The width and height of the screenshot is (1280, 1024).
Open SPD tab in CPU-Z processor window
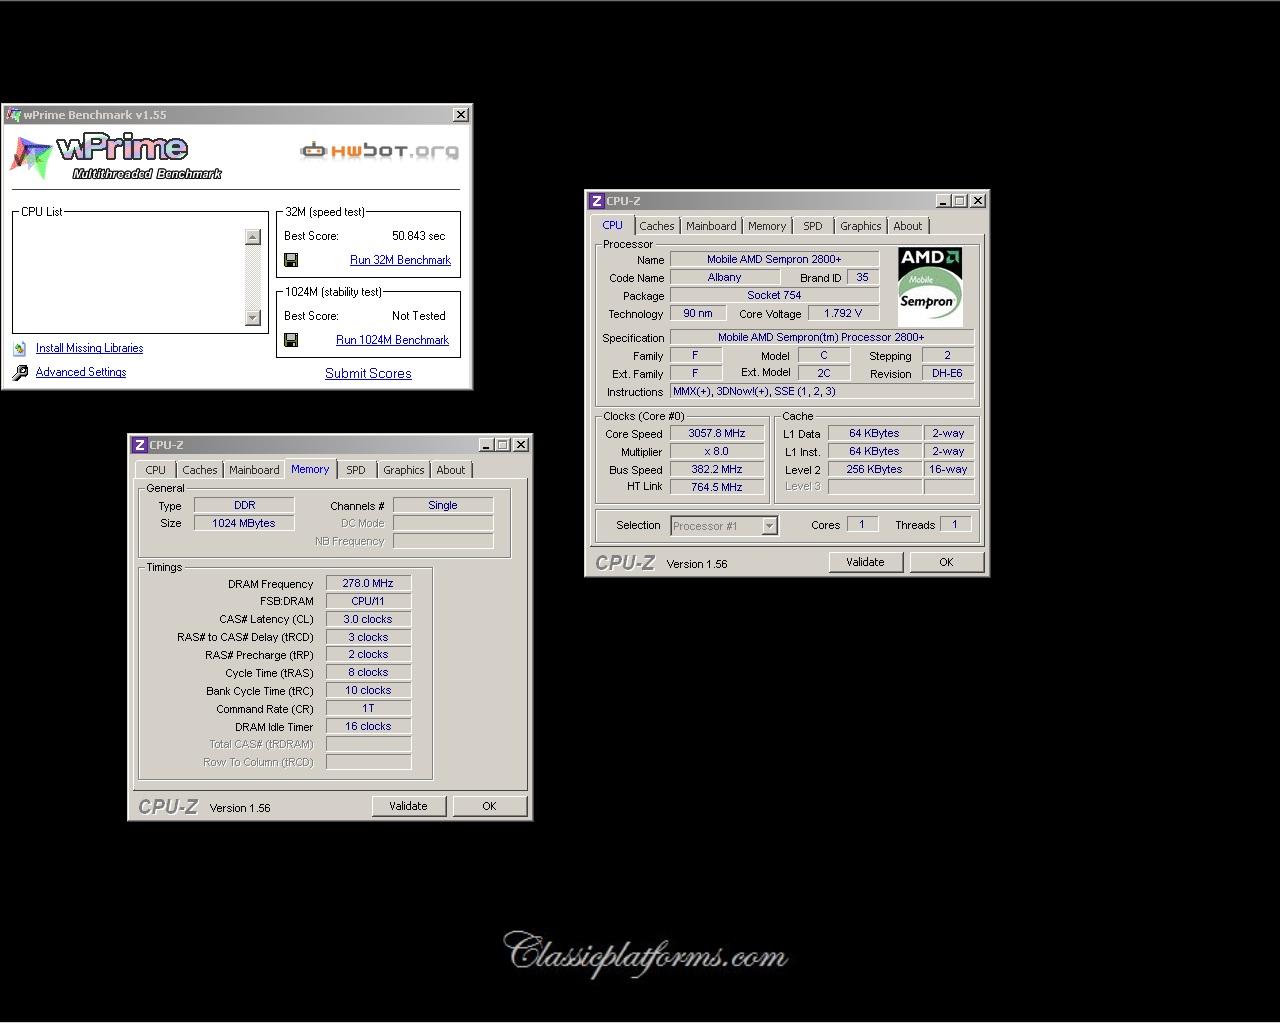(813, 226)
